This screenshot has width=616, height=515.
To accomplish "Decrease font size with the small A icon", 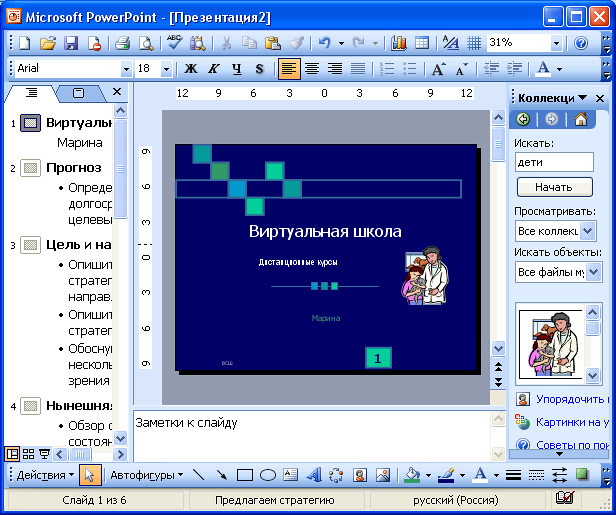I will tap(462, 69).
